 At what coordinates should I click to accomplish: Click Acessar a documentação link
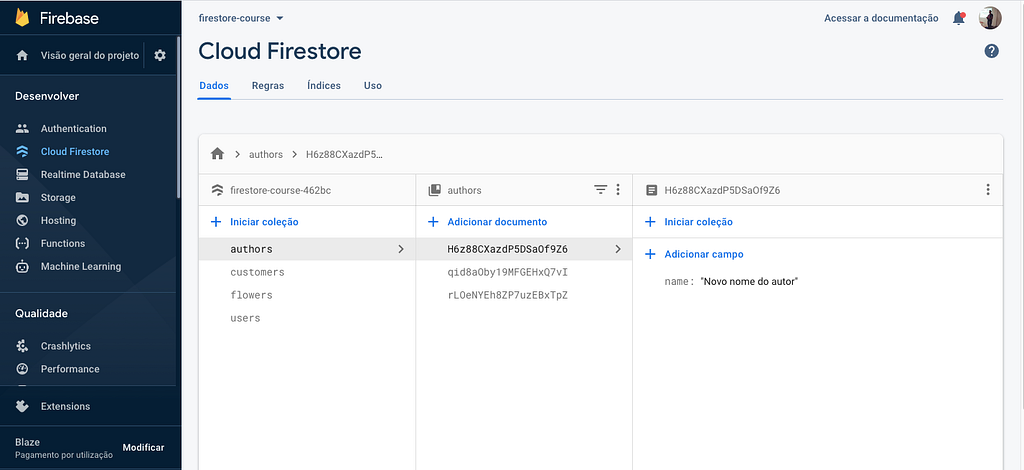881,18
